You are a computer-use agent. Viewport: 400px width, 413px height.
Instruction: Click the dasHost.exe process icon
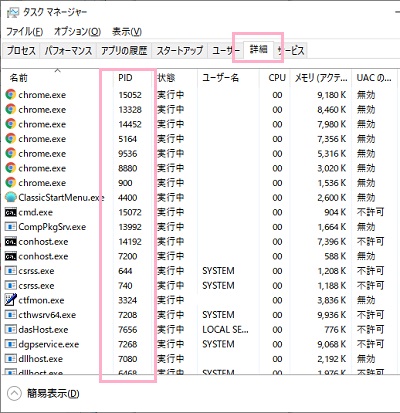pyautogui.click(x=11, y=329)
